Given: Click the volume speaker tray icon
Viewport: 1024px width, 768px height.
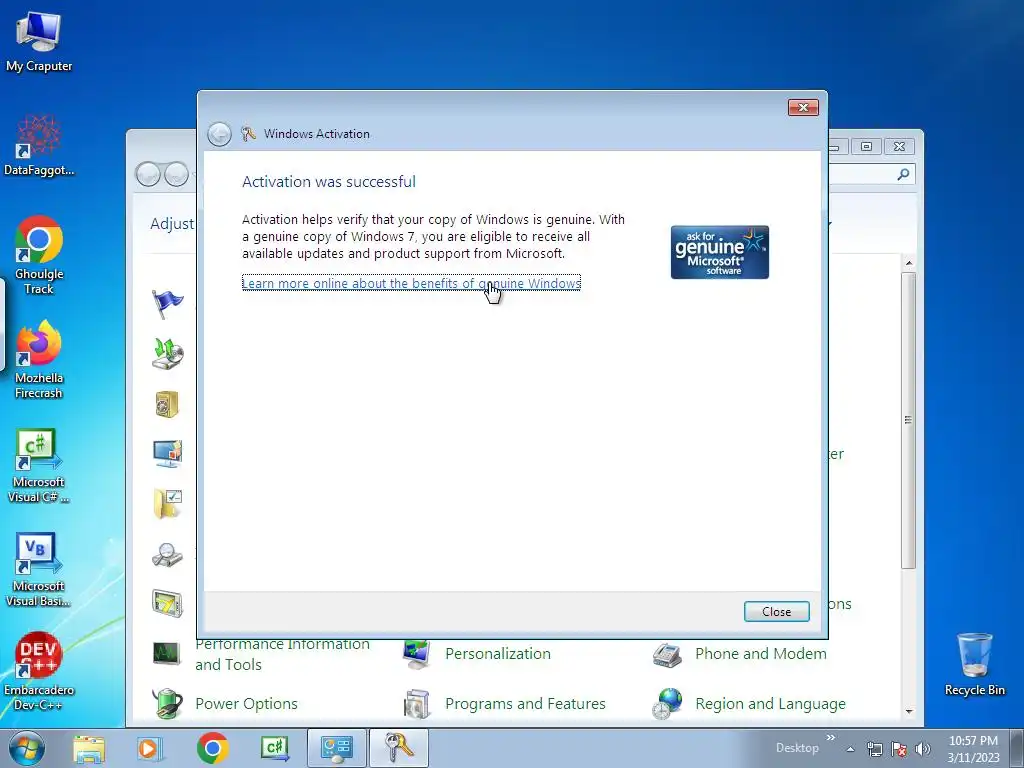Looking at the screenshot, I should coord(922,748).
